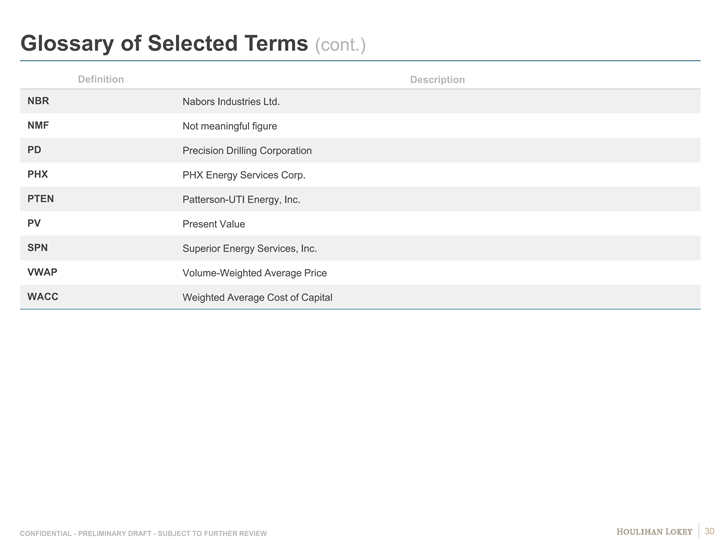The height and width of the screenshot is (540, 720).
Task: Click the Present Value description
Action: click(x=213, y=224)
